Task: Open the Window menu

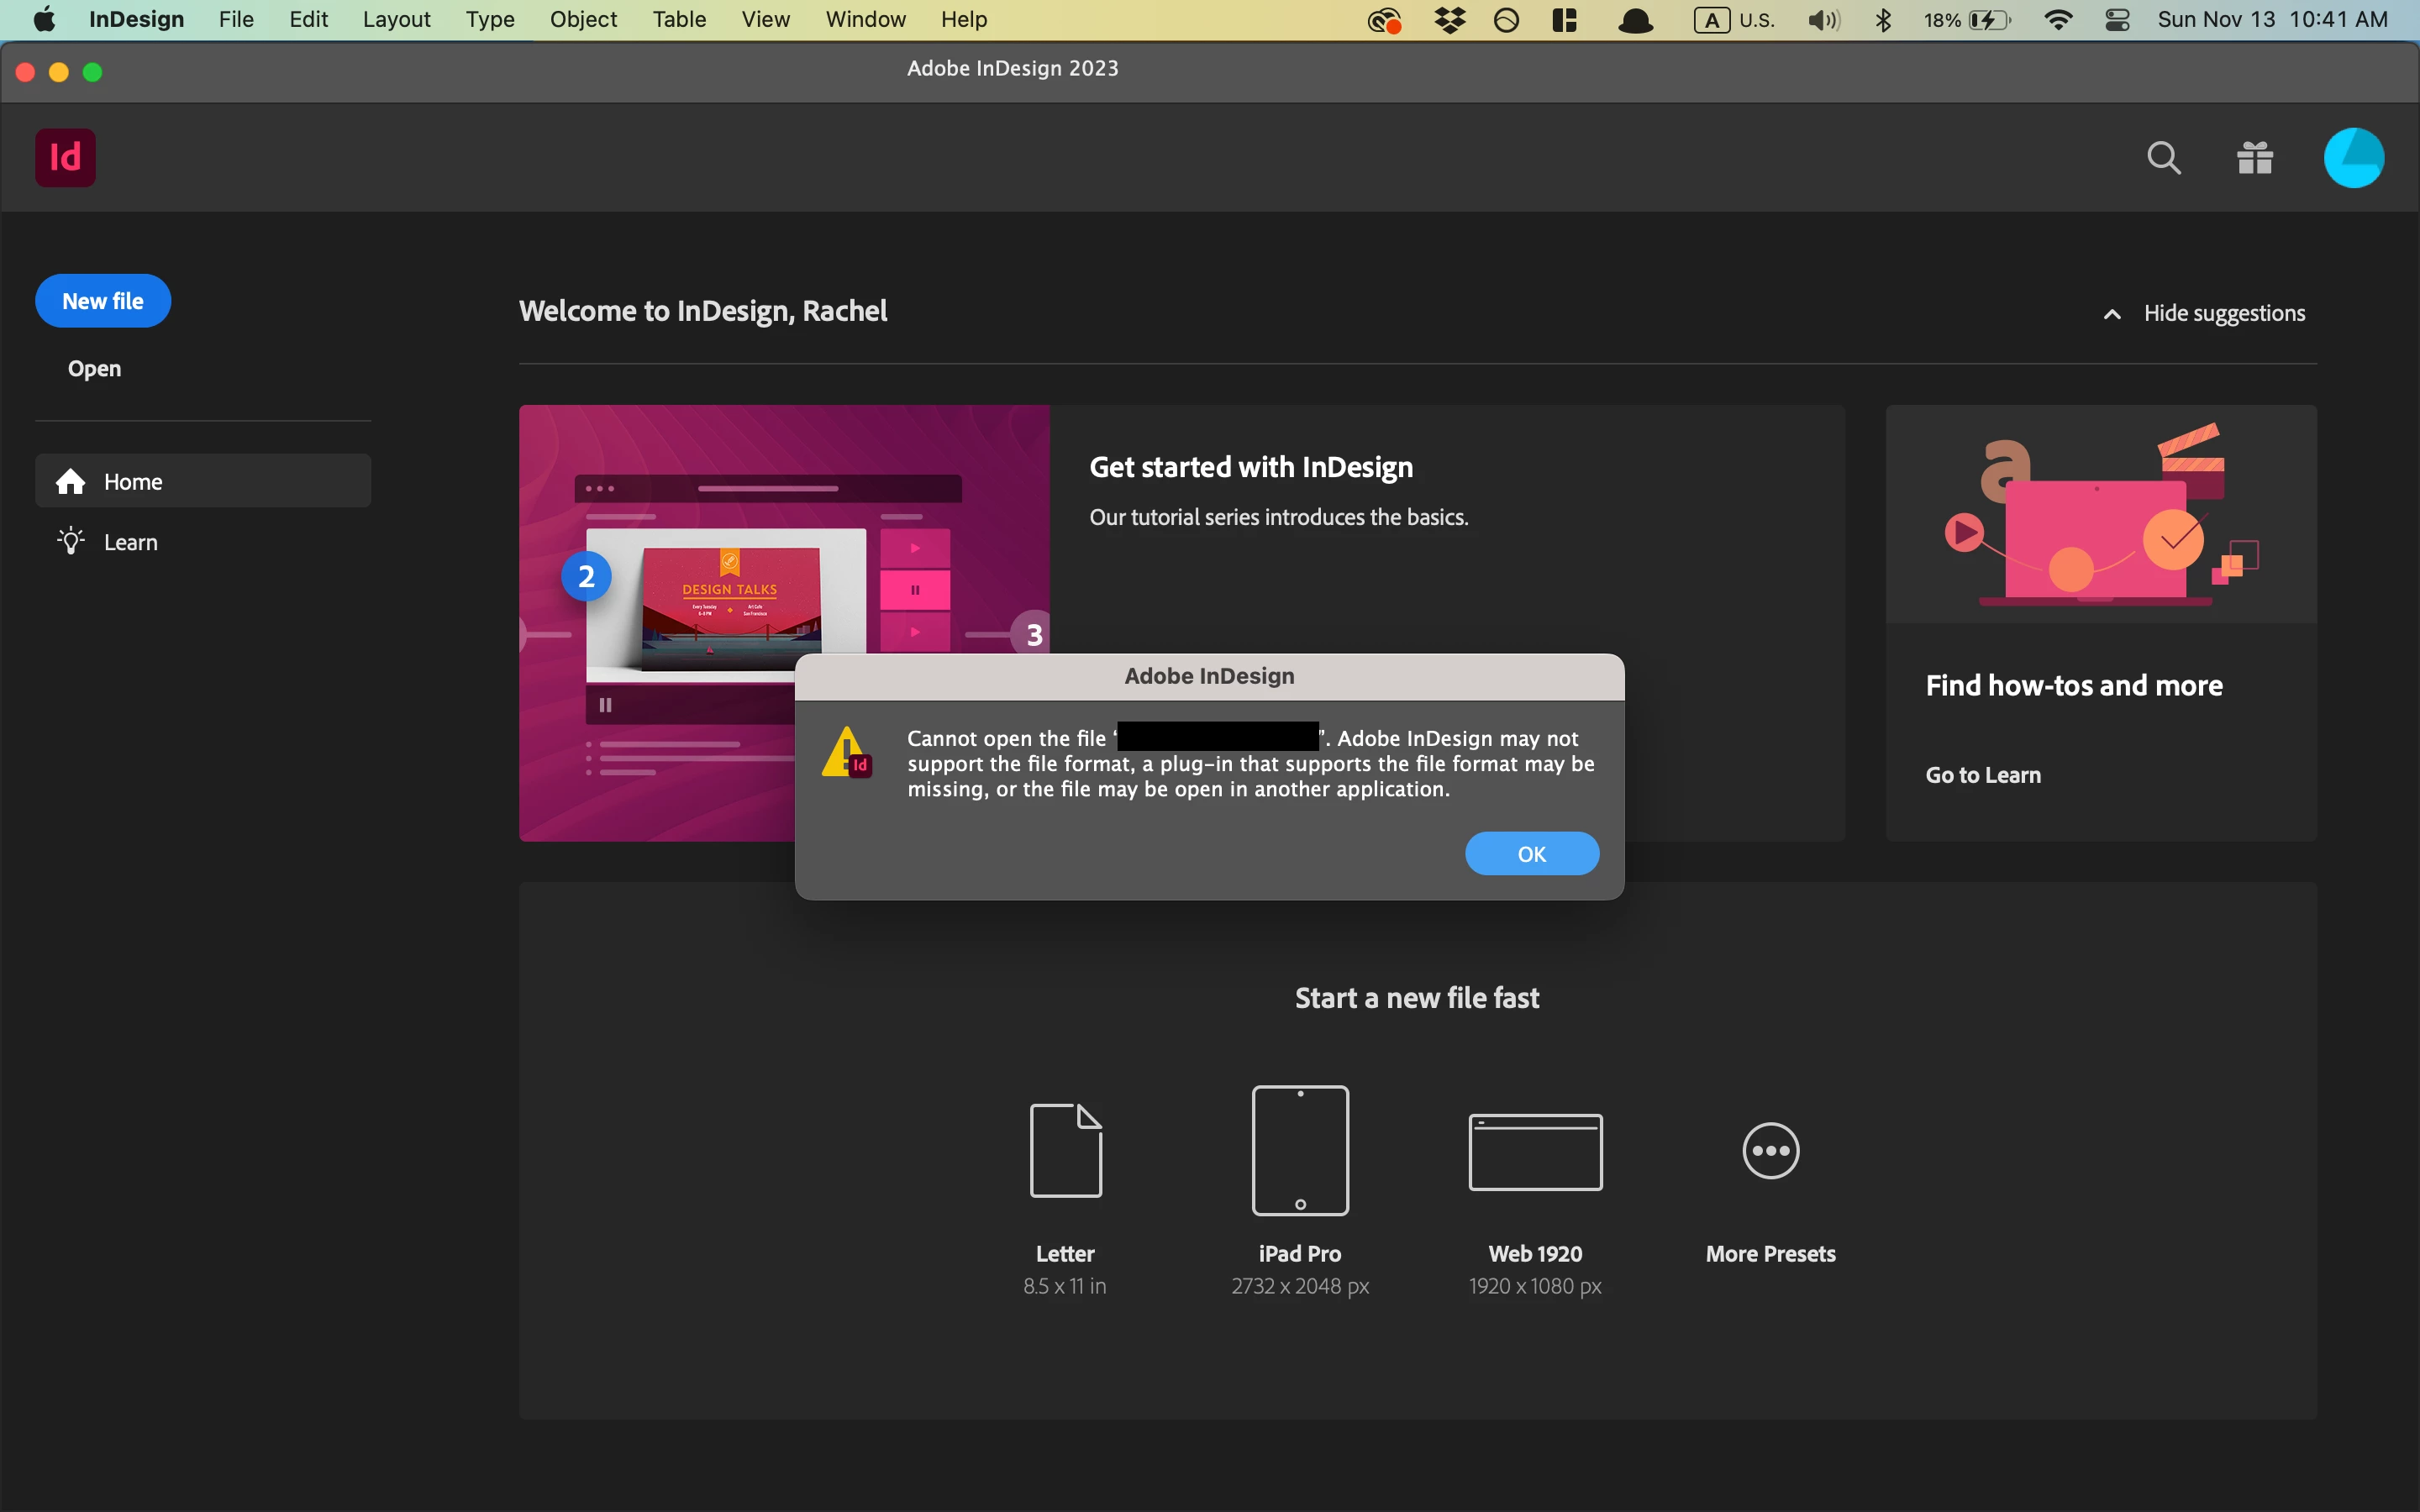Action: (x=865, y=20)
